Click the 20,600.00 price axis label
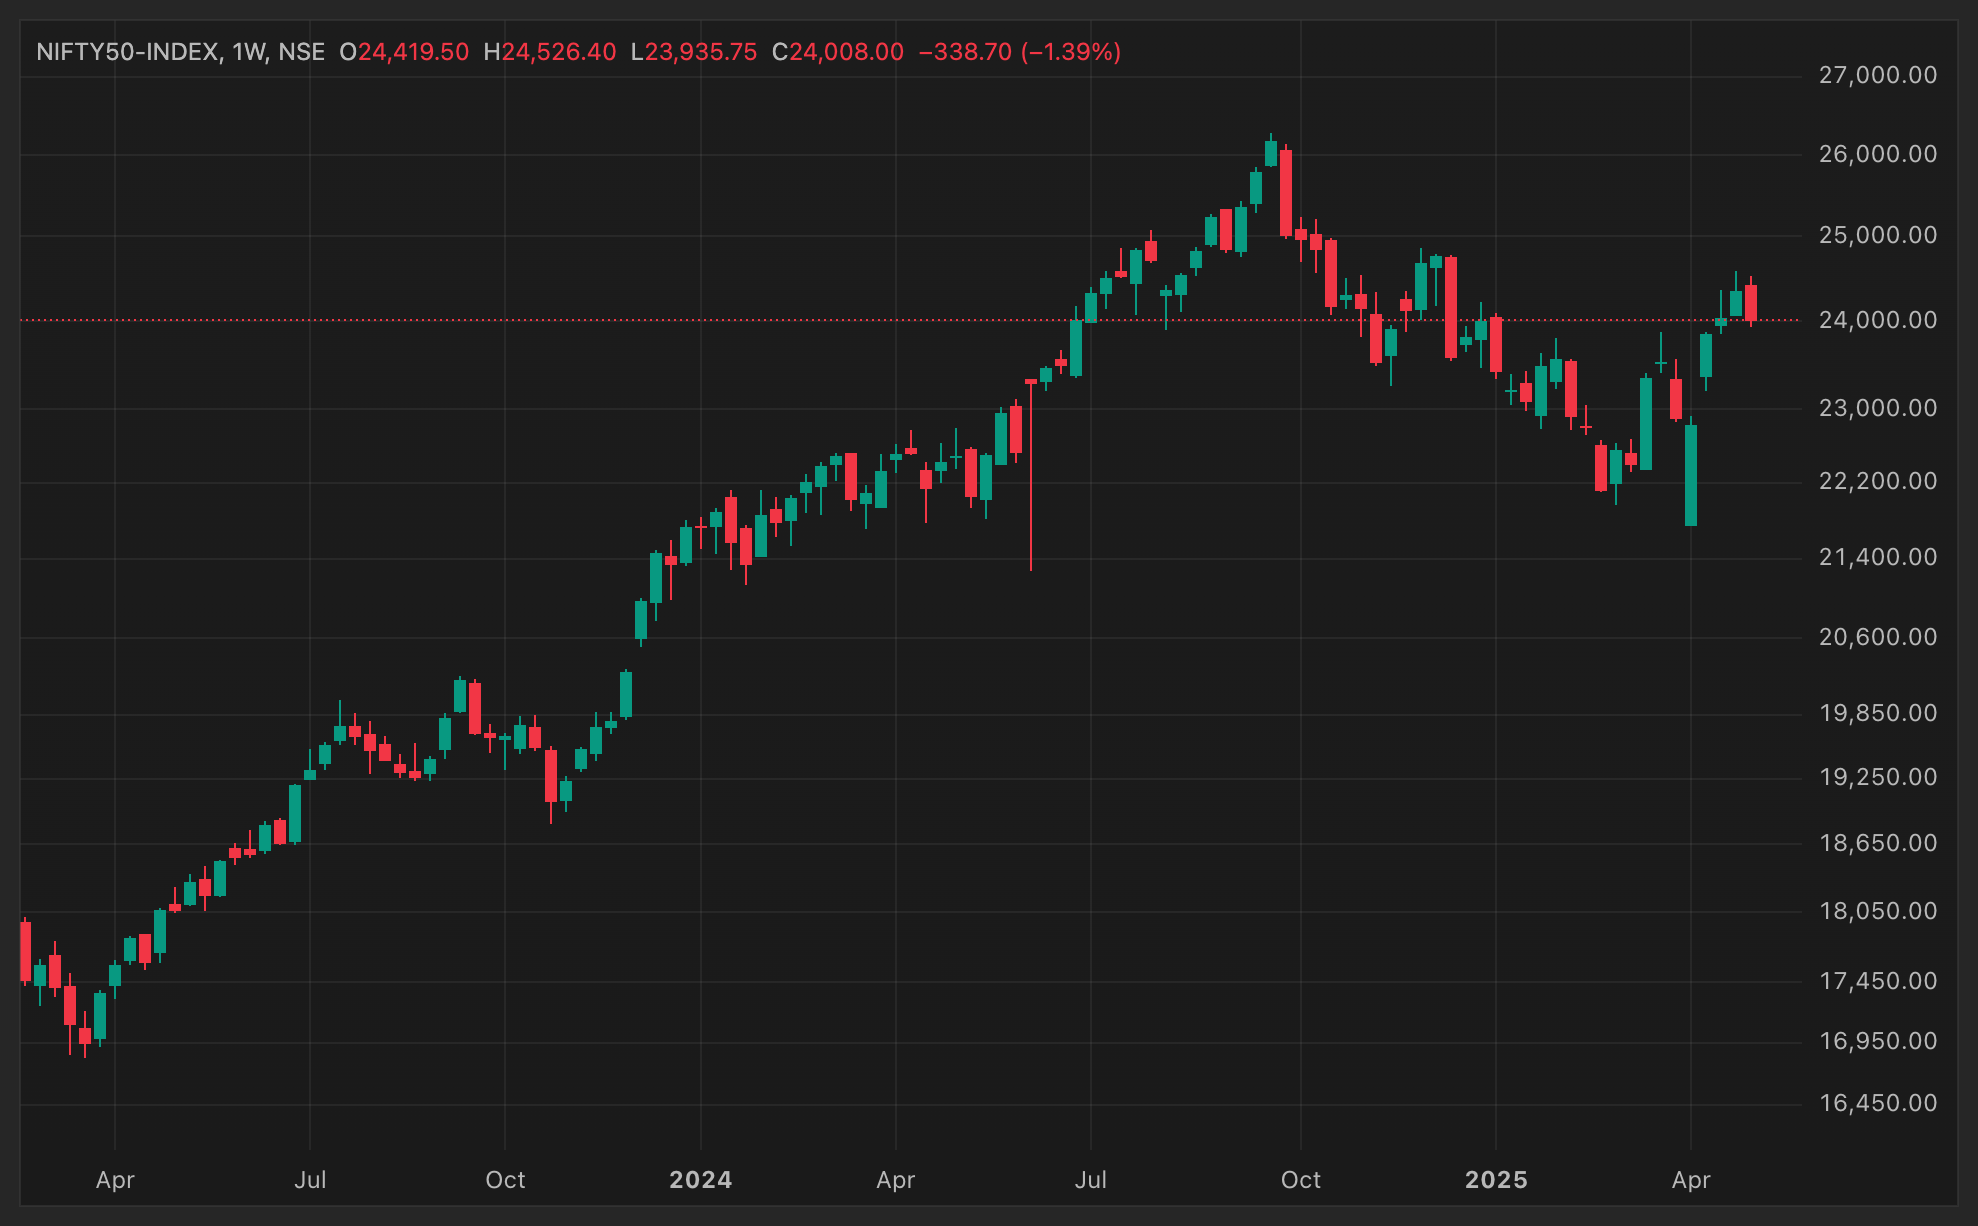This screenshot has width=1978, height=1226. pos(1878,637)
